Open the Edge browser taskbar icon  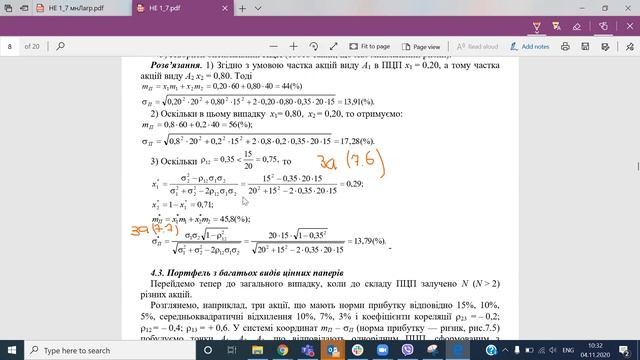(x=458, y=350)
